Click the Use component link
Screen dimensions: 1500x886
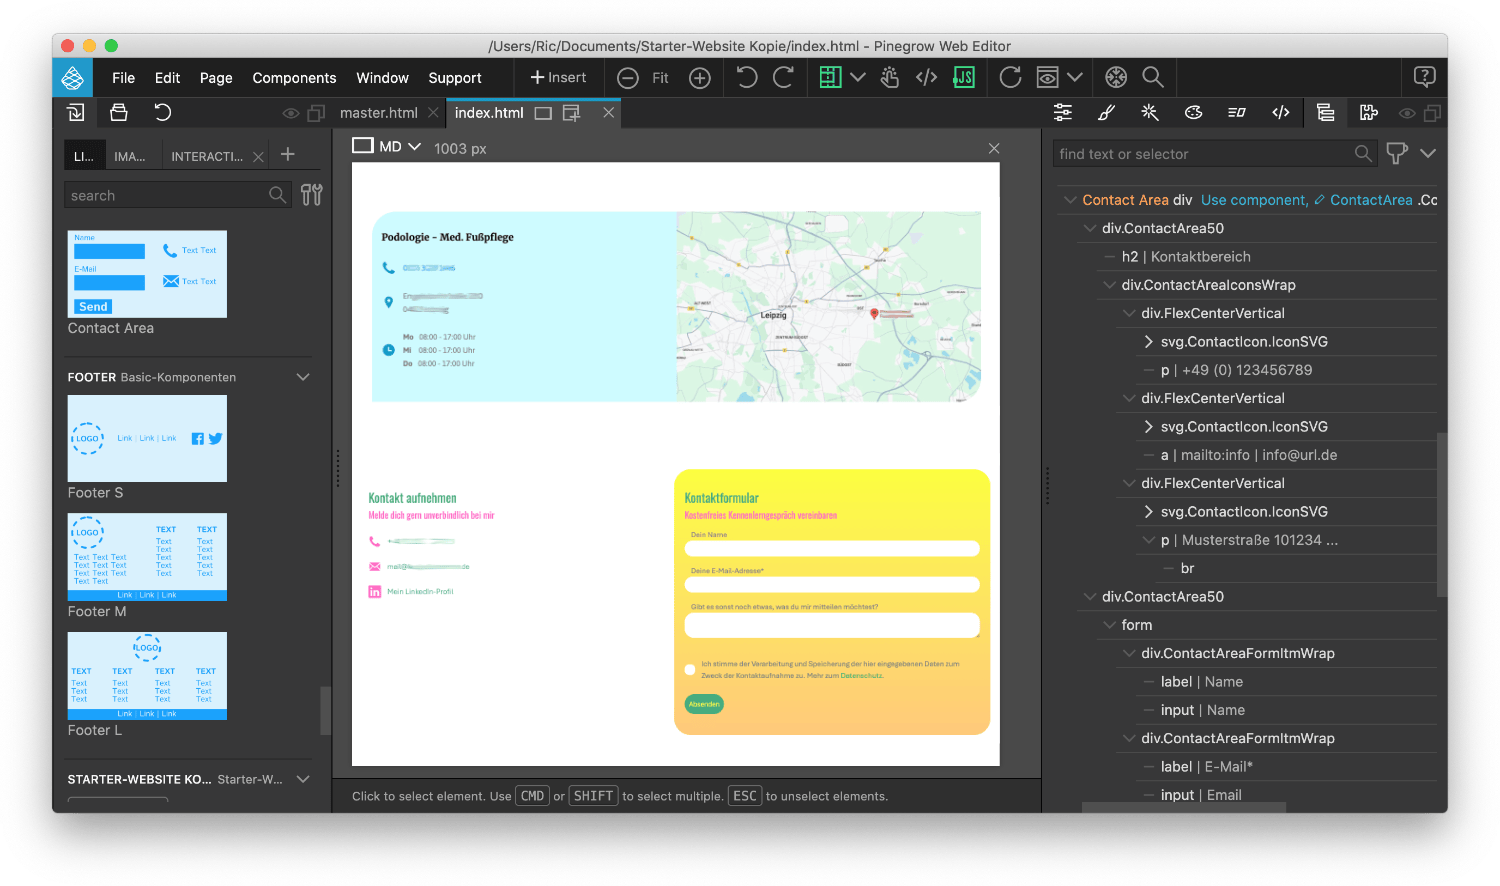[1253, 200]
